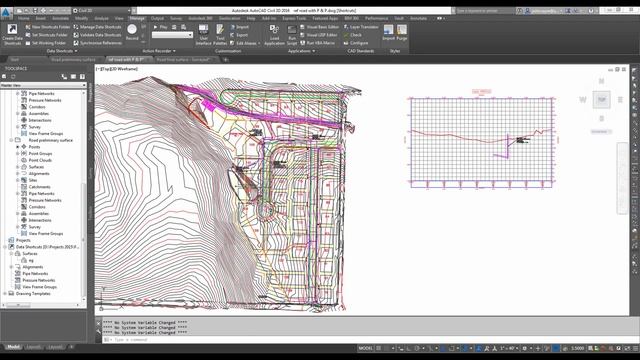Select Catchments tree item
This screenshot has width=640, height=360.
(39, 187)
